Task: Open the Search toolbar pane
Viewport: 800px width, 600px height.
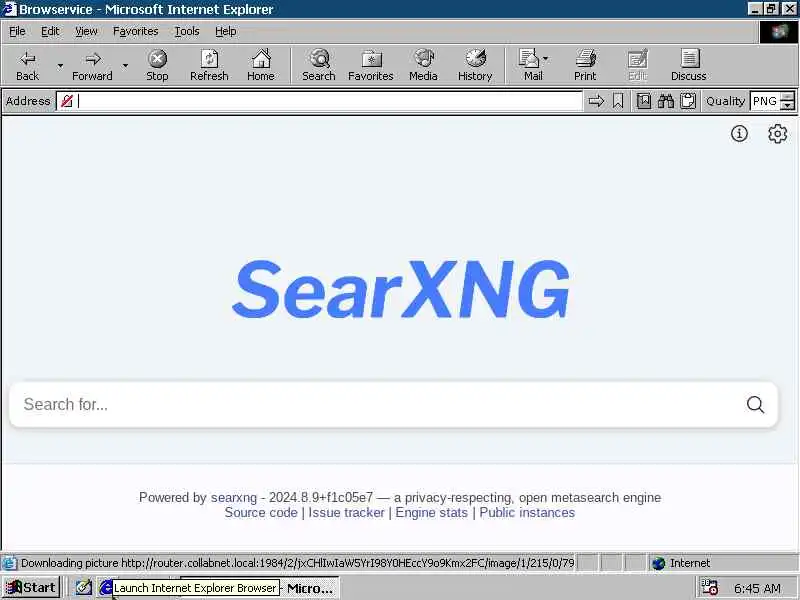Action: click(319, 65)
